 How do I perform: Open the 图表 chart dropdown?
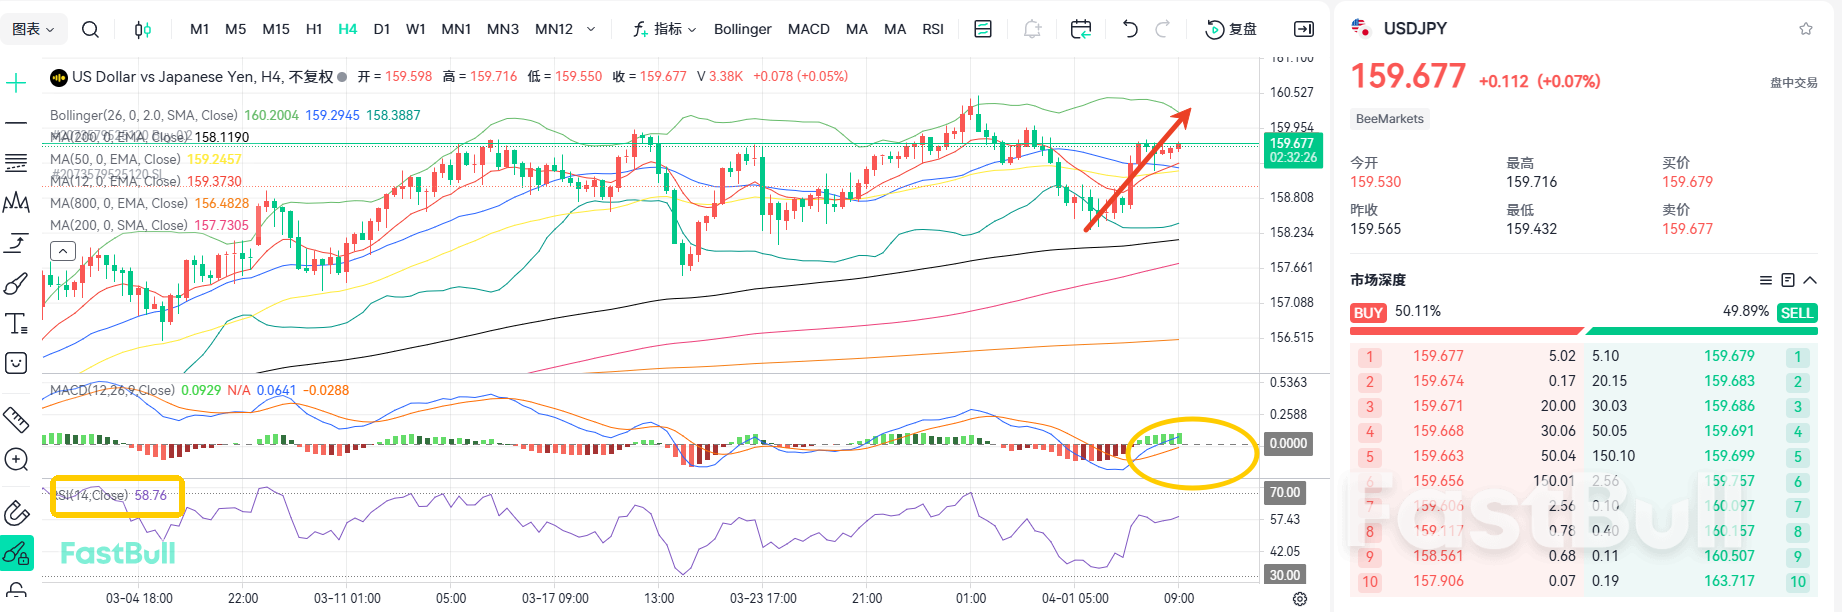click(x=33, y=29)
